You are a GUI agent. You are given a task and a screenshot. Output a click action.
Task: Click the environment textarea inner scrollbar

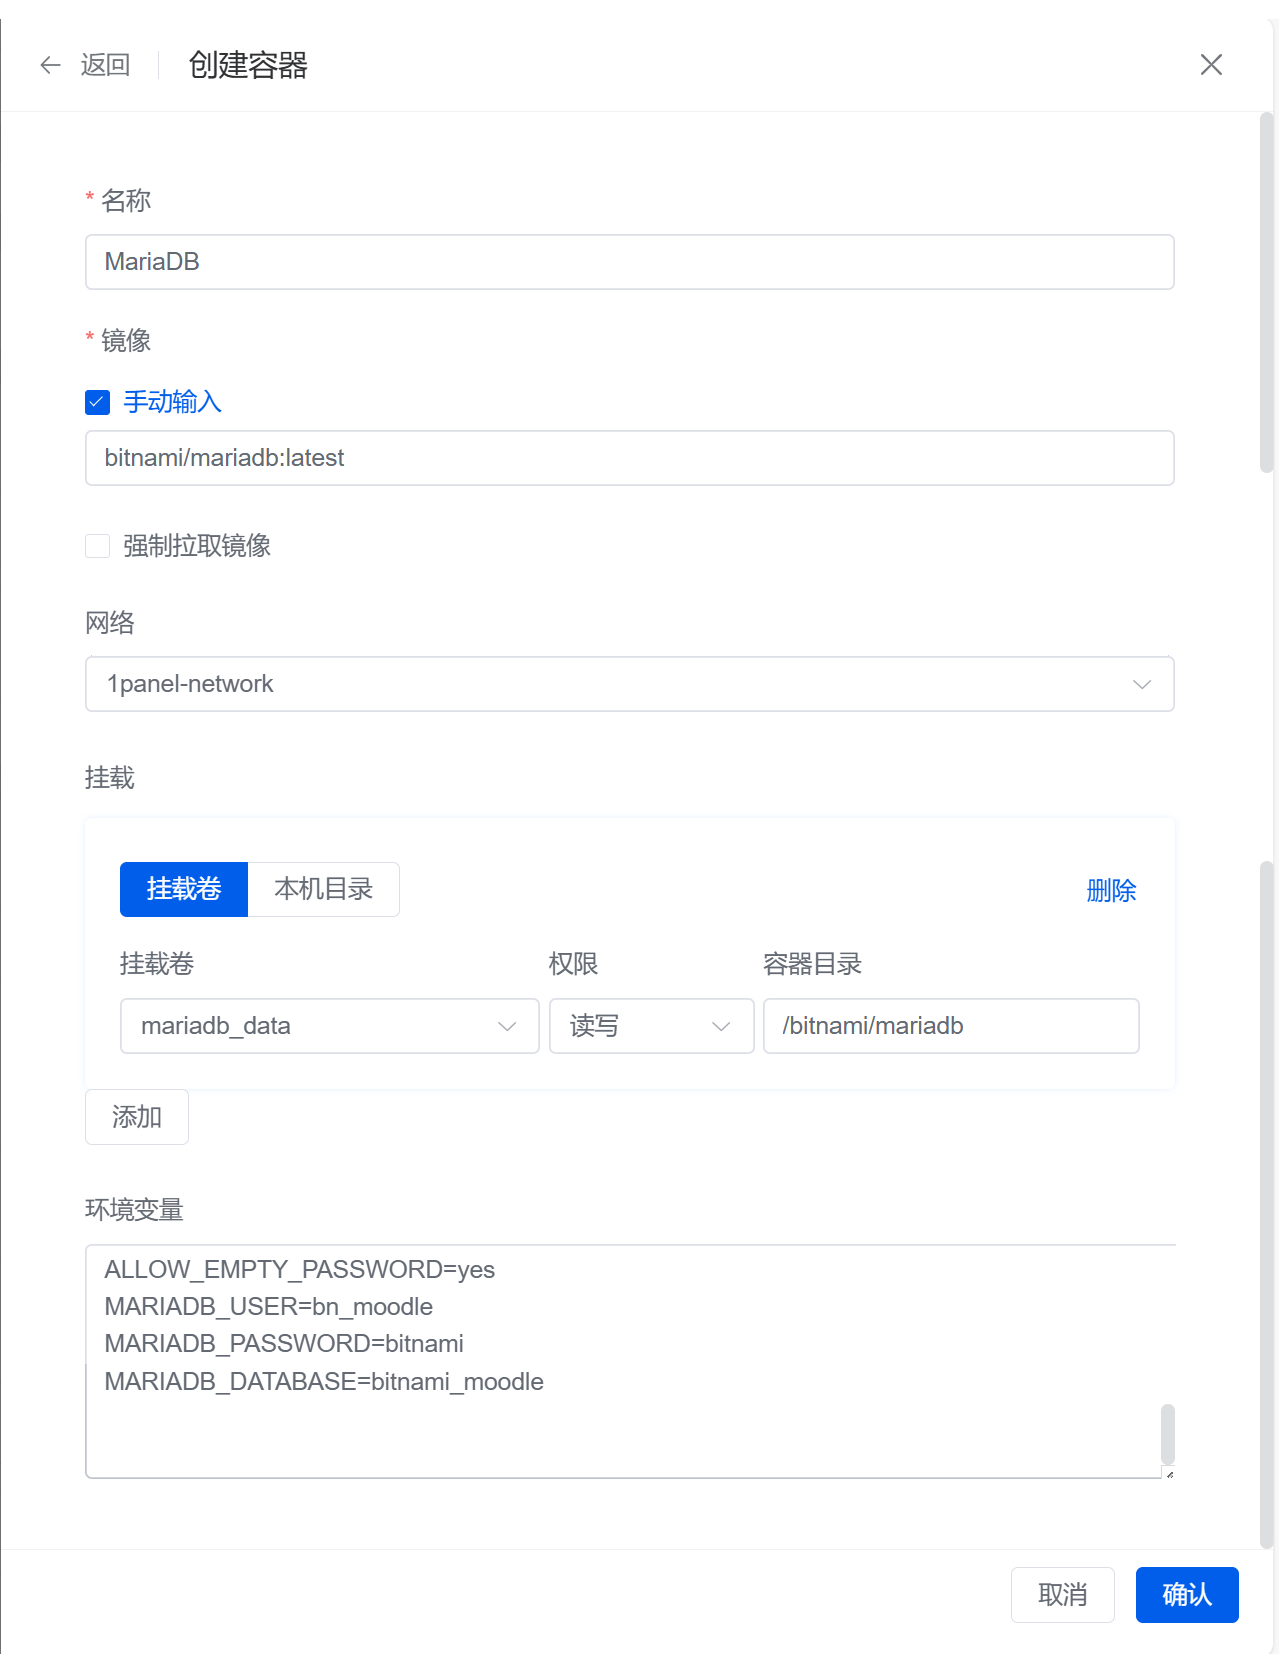[1167, 1434]
